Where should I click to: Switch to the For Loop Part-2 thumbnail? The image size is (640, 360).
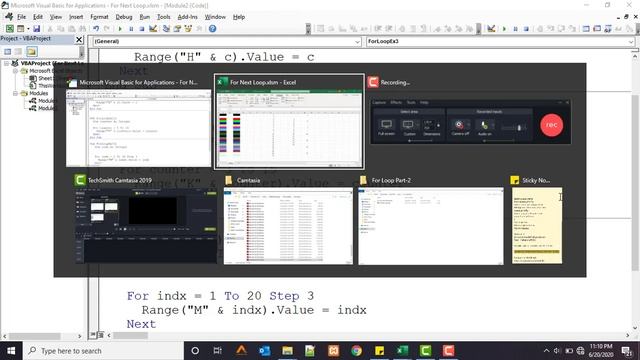[x=431, y=220]
